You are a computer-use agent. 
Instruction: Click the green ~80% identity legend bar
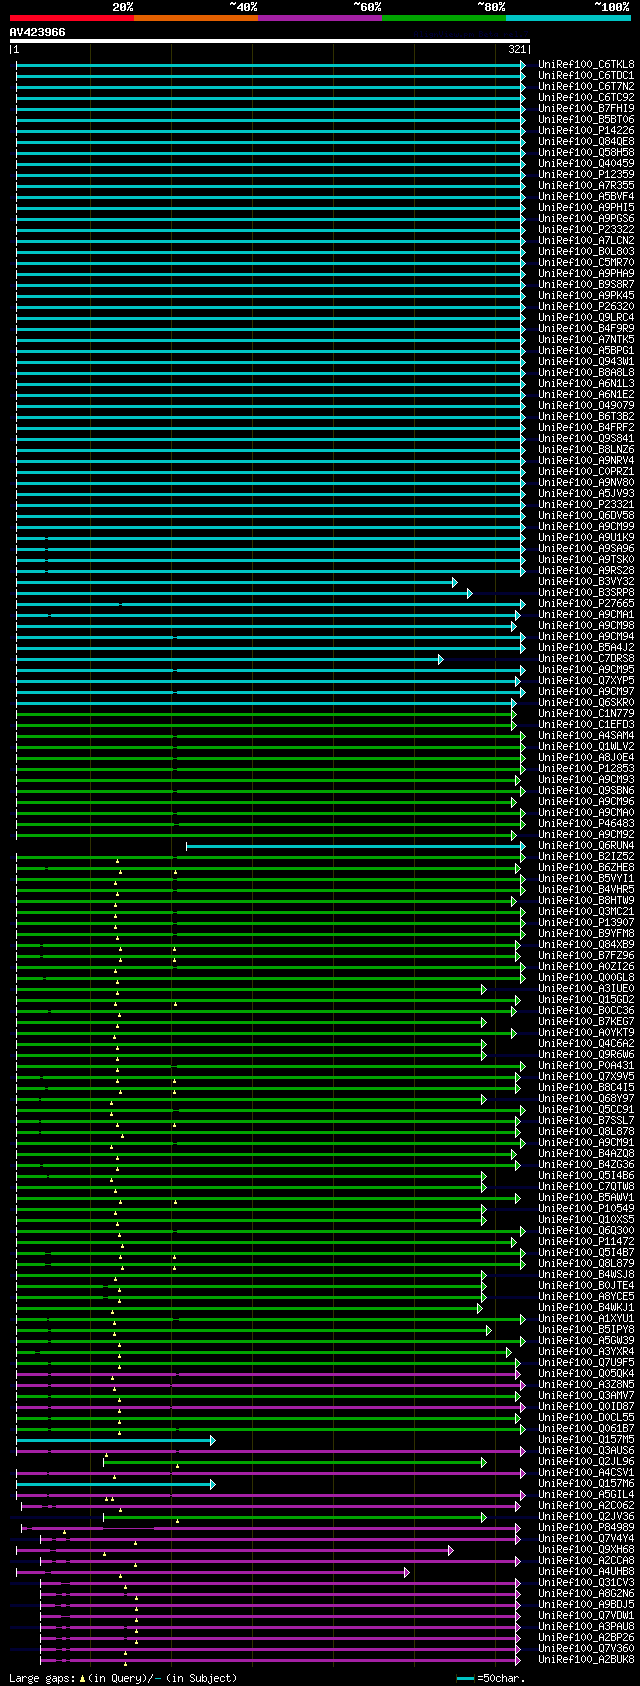coord(444,18)
